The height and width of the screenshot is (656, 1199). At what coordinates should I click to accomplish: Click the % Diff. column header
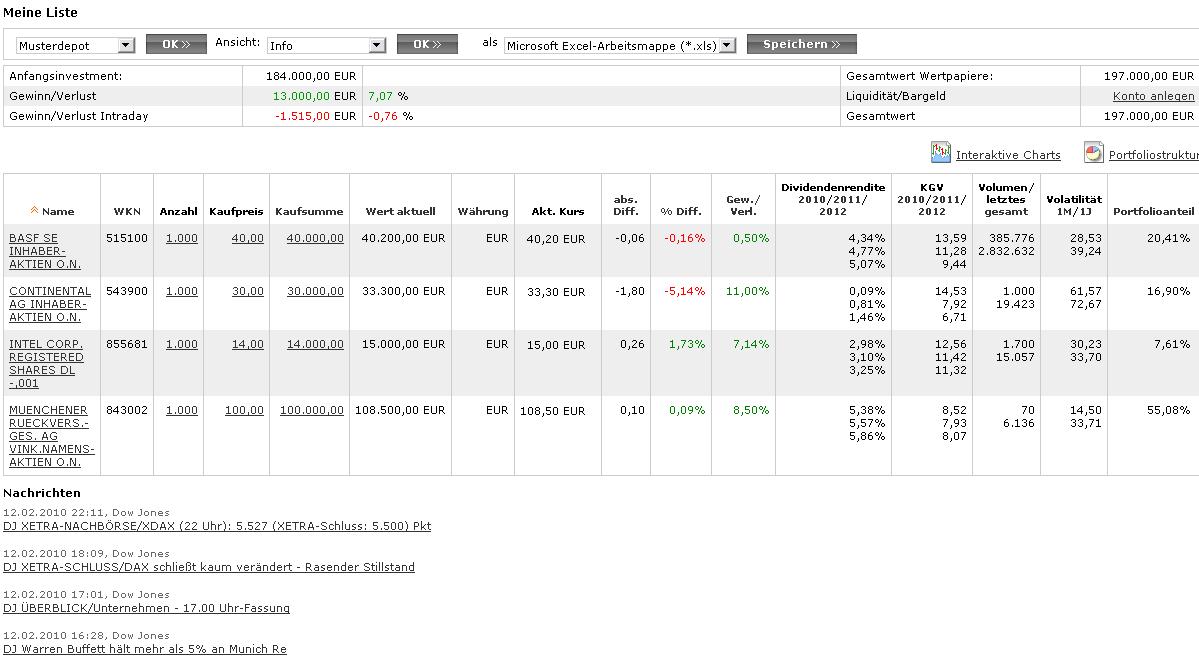(x=681, y=211)
